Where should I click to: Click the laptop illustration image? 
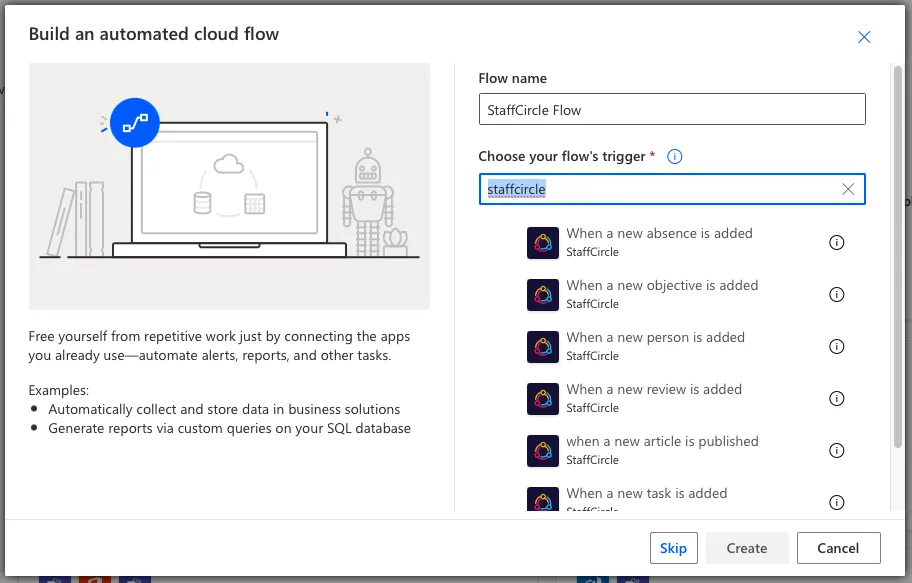[x=229, y=186]
